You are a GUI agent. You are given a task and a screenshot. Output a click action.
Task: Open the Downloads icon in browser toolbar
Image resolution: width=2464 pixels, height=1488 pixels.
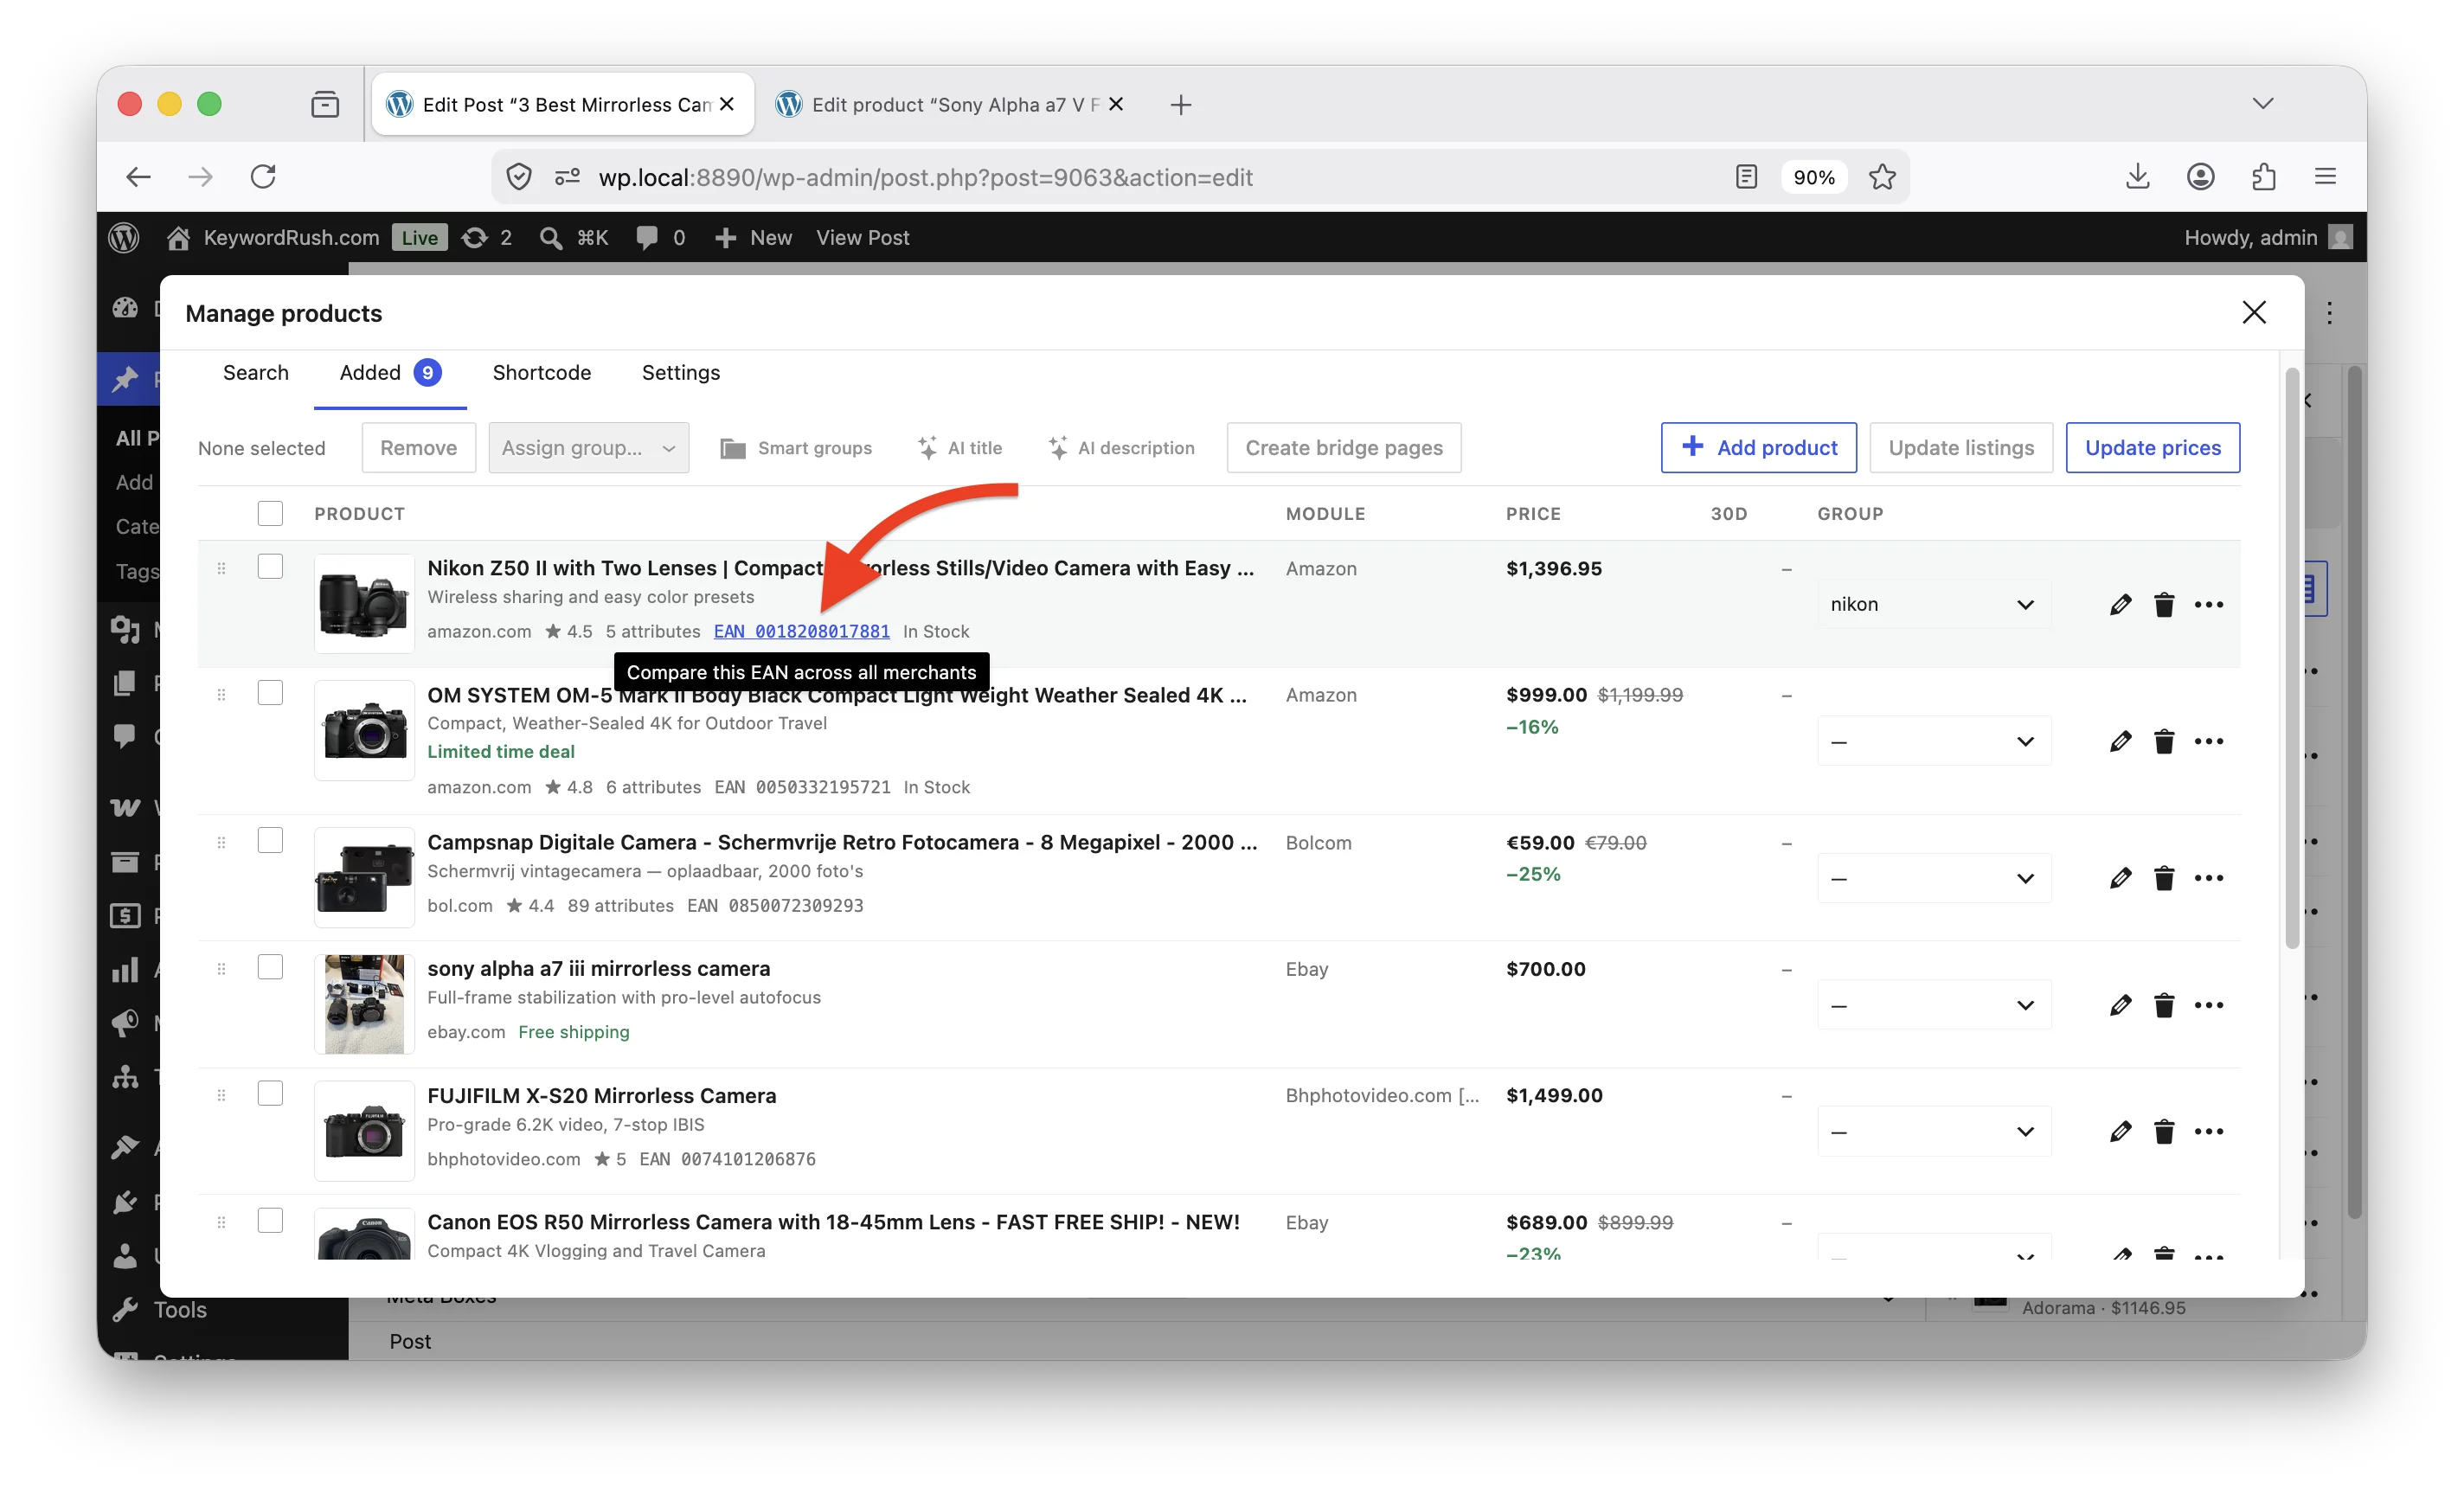click(x=2137, y=177)
